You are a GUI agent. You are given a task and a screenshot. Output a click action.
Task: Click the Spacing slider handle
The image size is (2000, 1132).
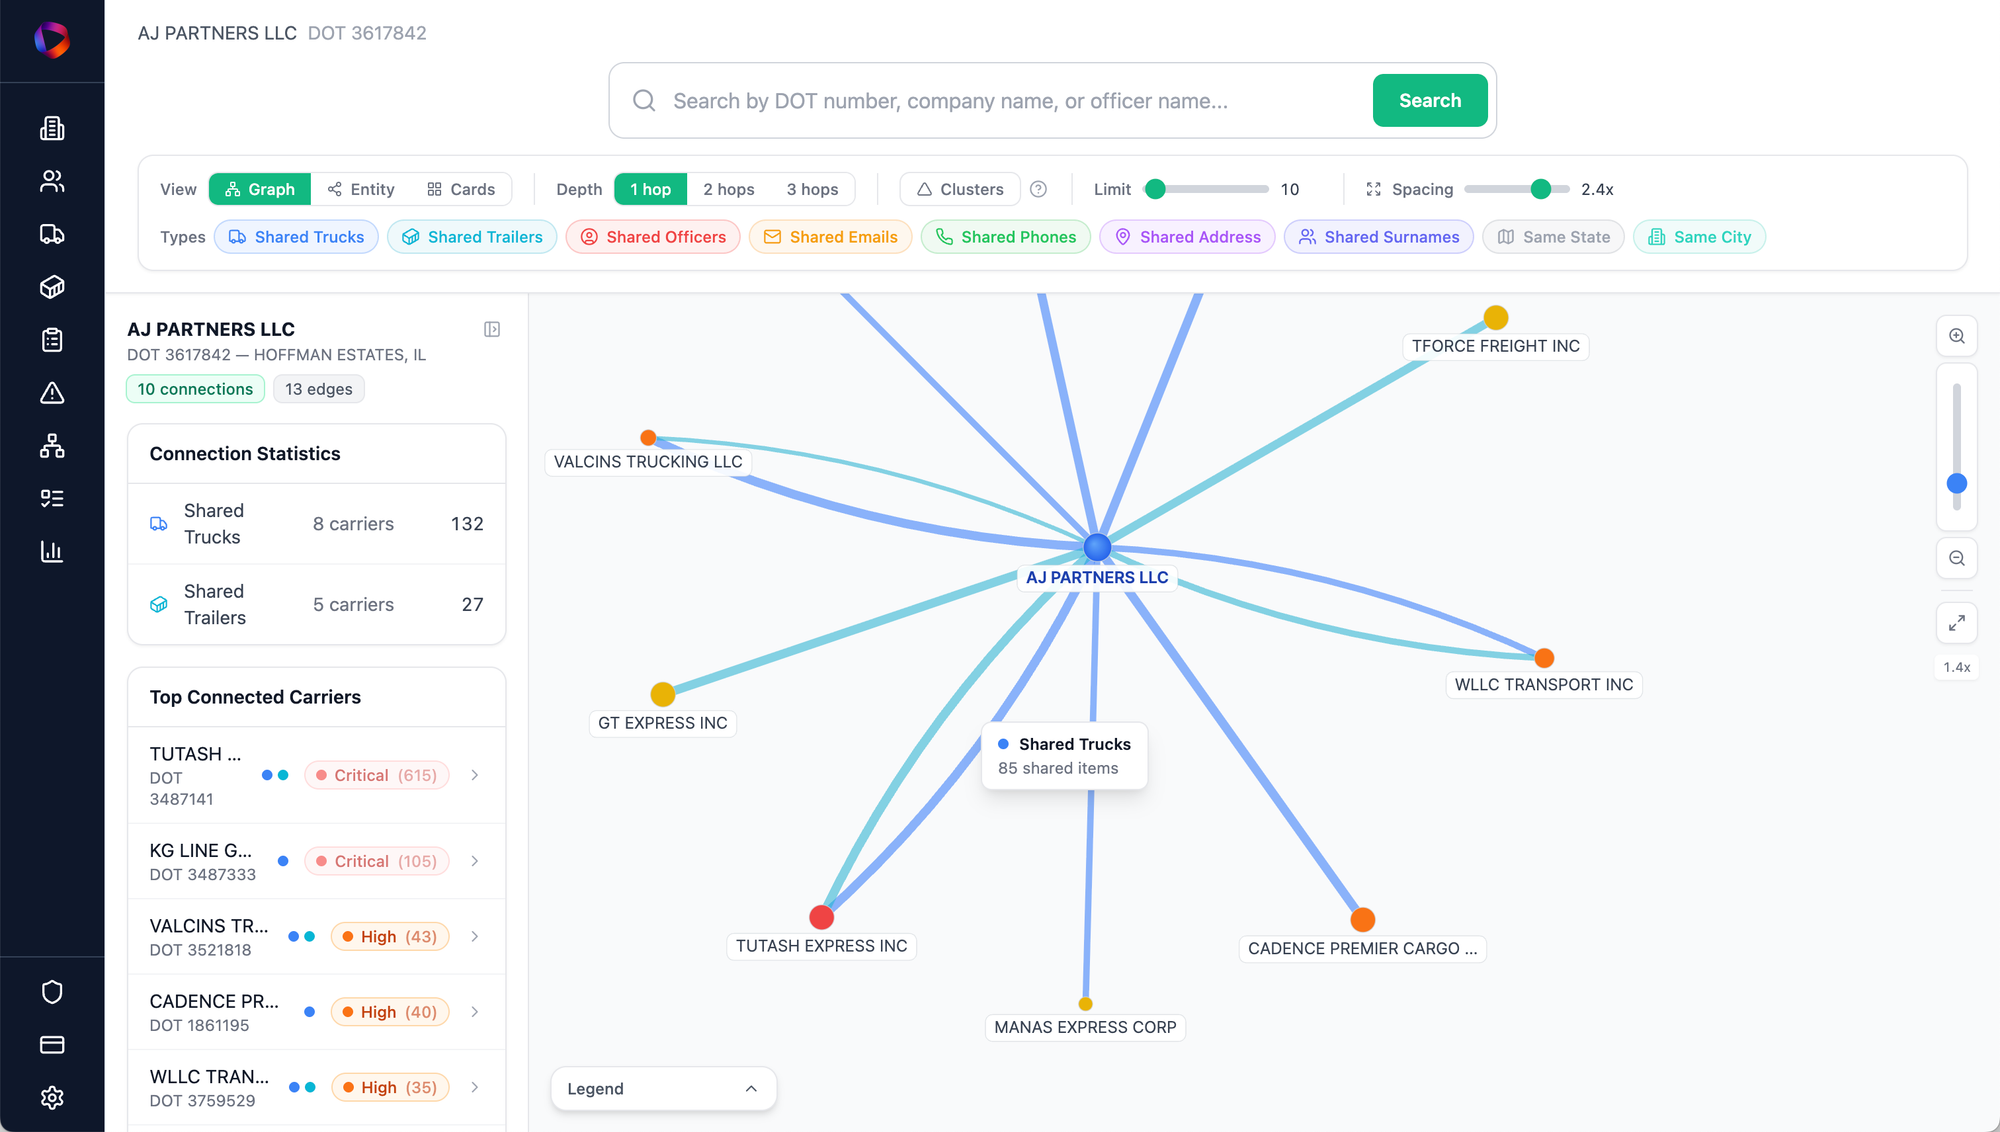point(1540,189)
